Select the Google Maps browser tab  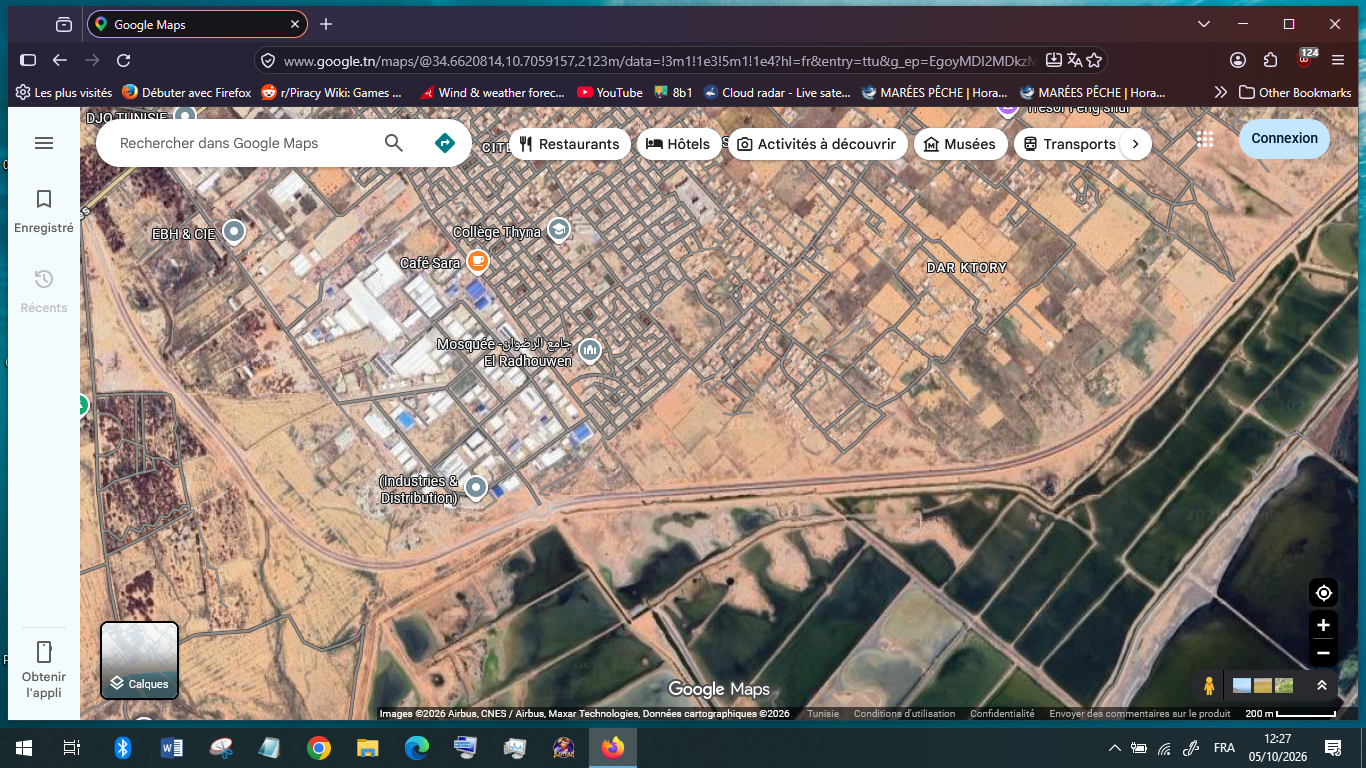tap(197, 24)
